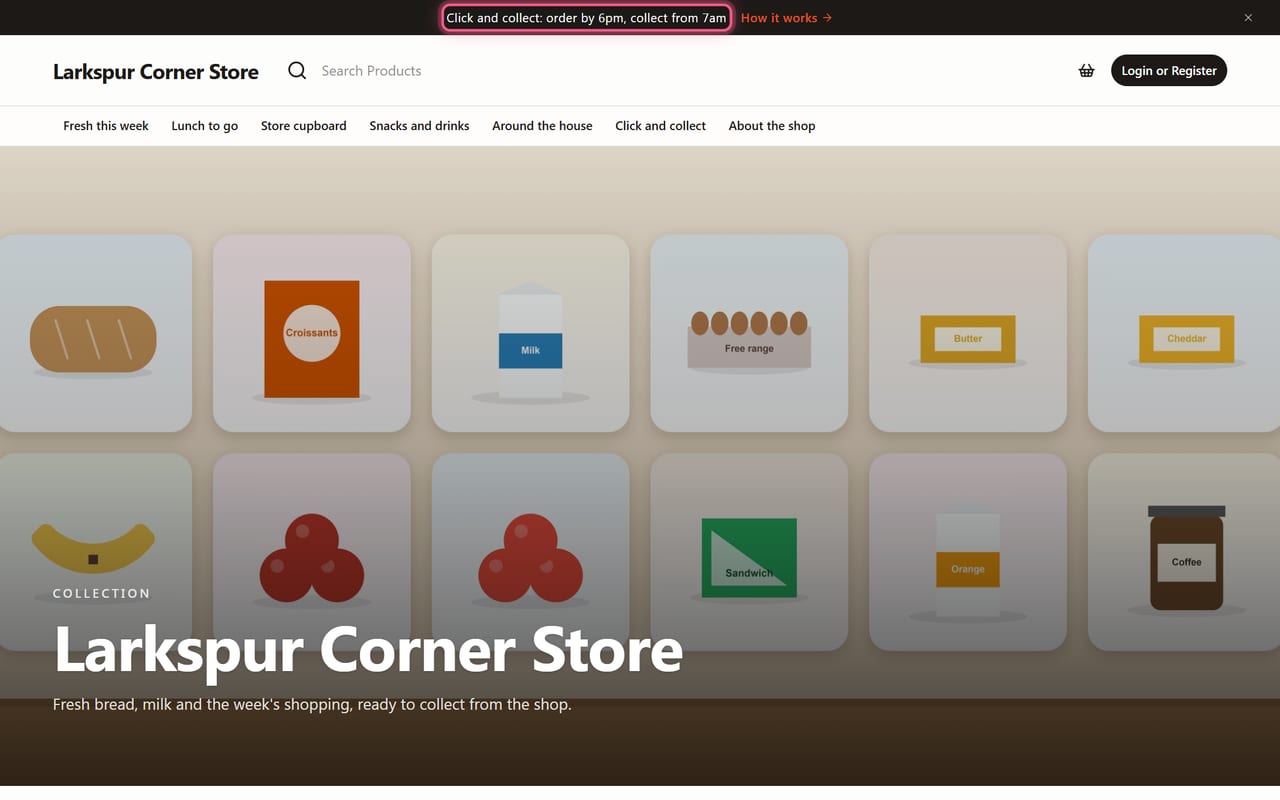Open the shopping basket icon
Image resolution: width=1280 pixels, height=800 pixels.
[1086, 71]
